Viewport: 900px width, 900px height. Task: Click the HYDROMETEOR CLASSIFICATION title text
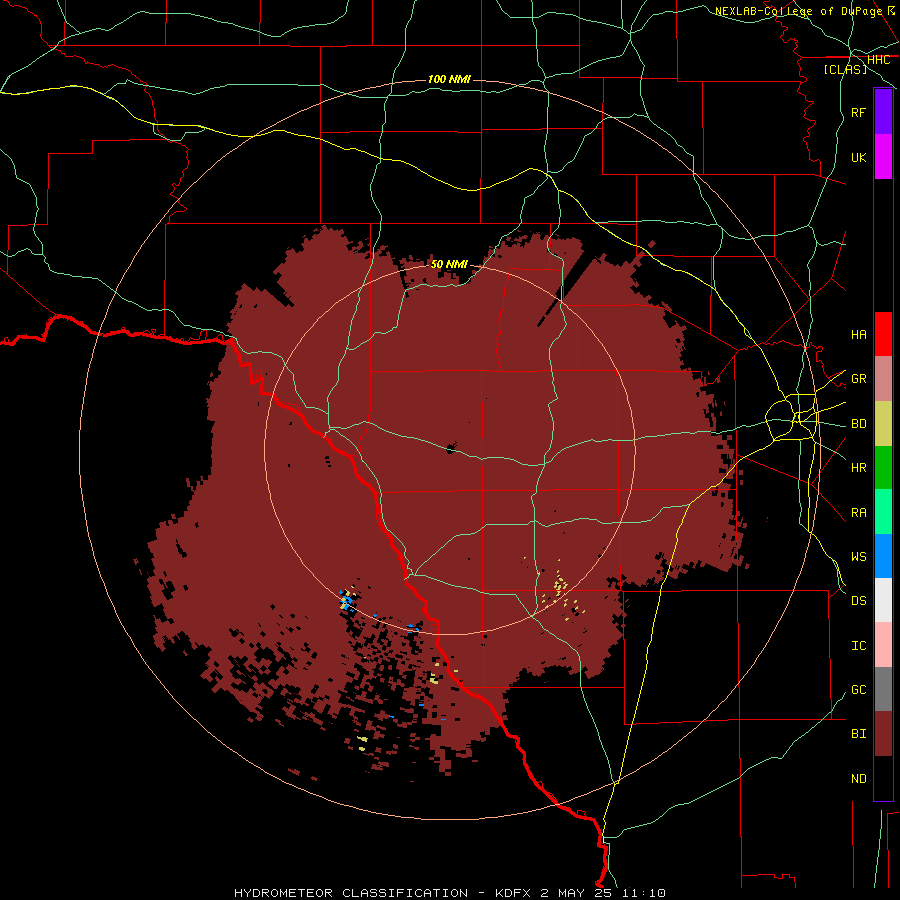click(x=351, y=893)
